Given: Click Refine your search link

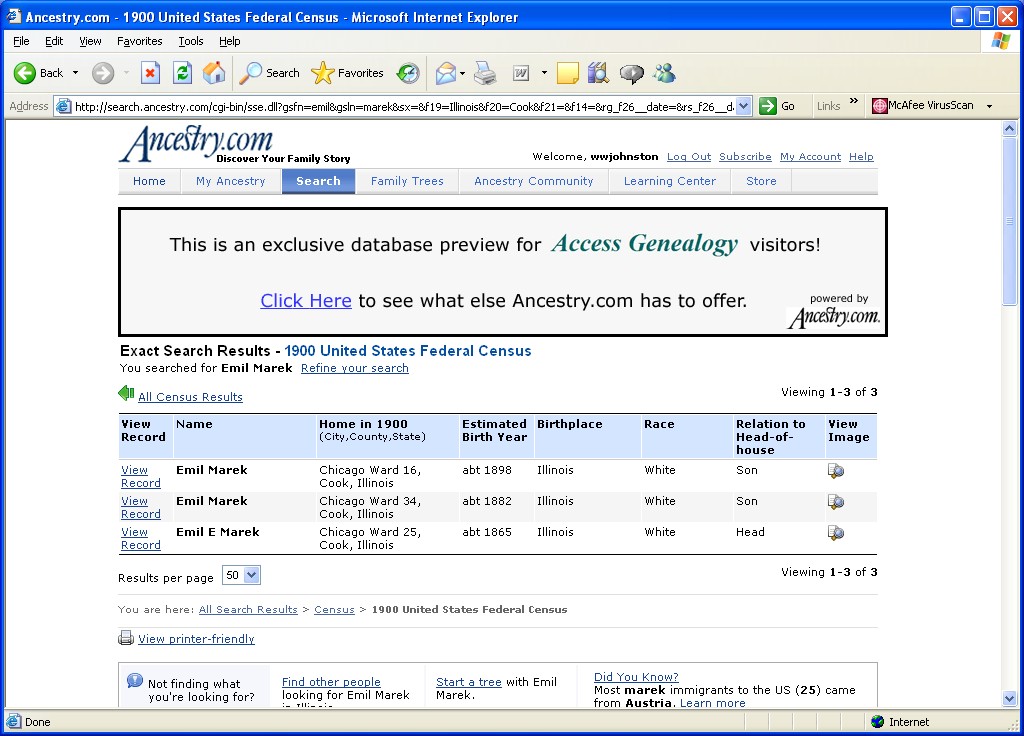Looking at the screenshot, I should point(355,368).
